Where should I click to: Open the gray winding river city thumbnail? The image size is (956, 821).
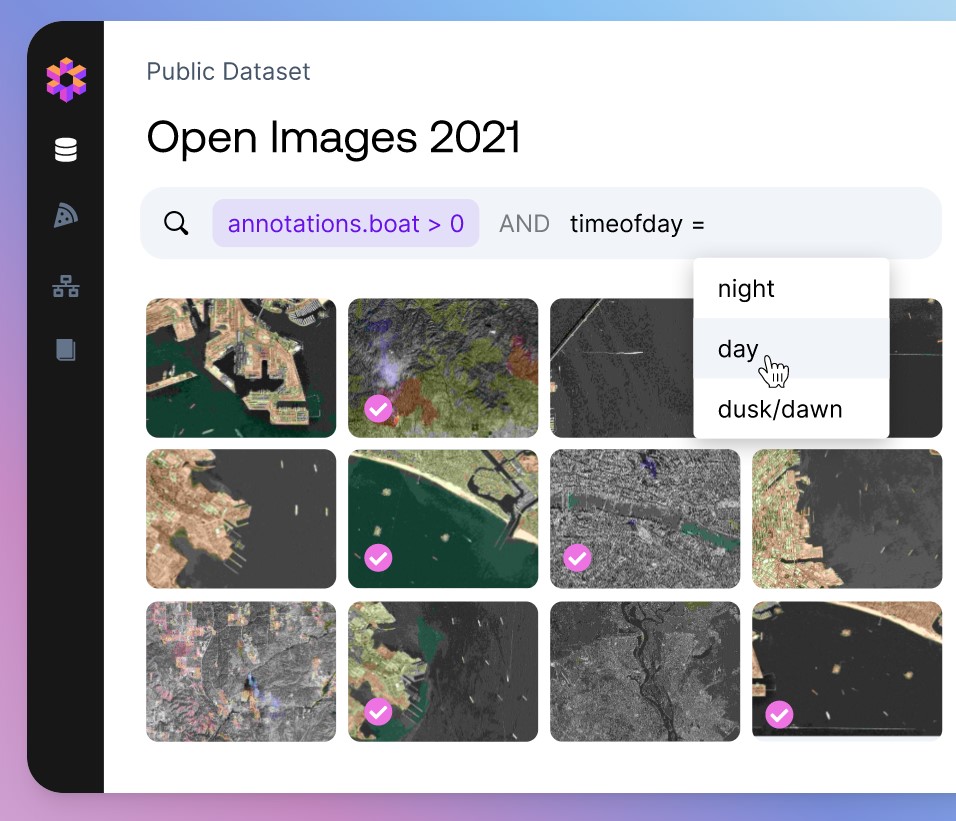click(645, 671)
